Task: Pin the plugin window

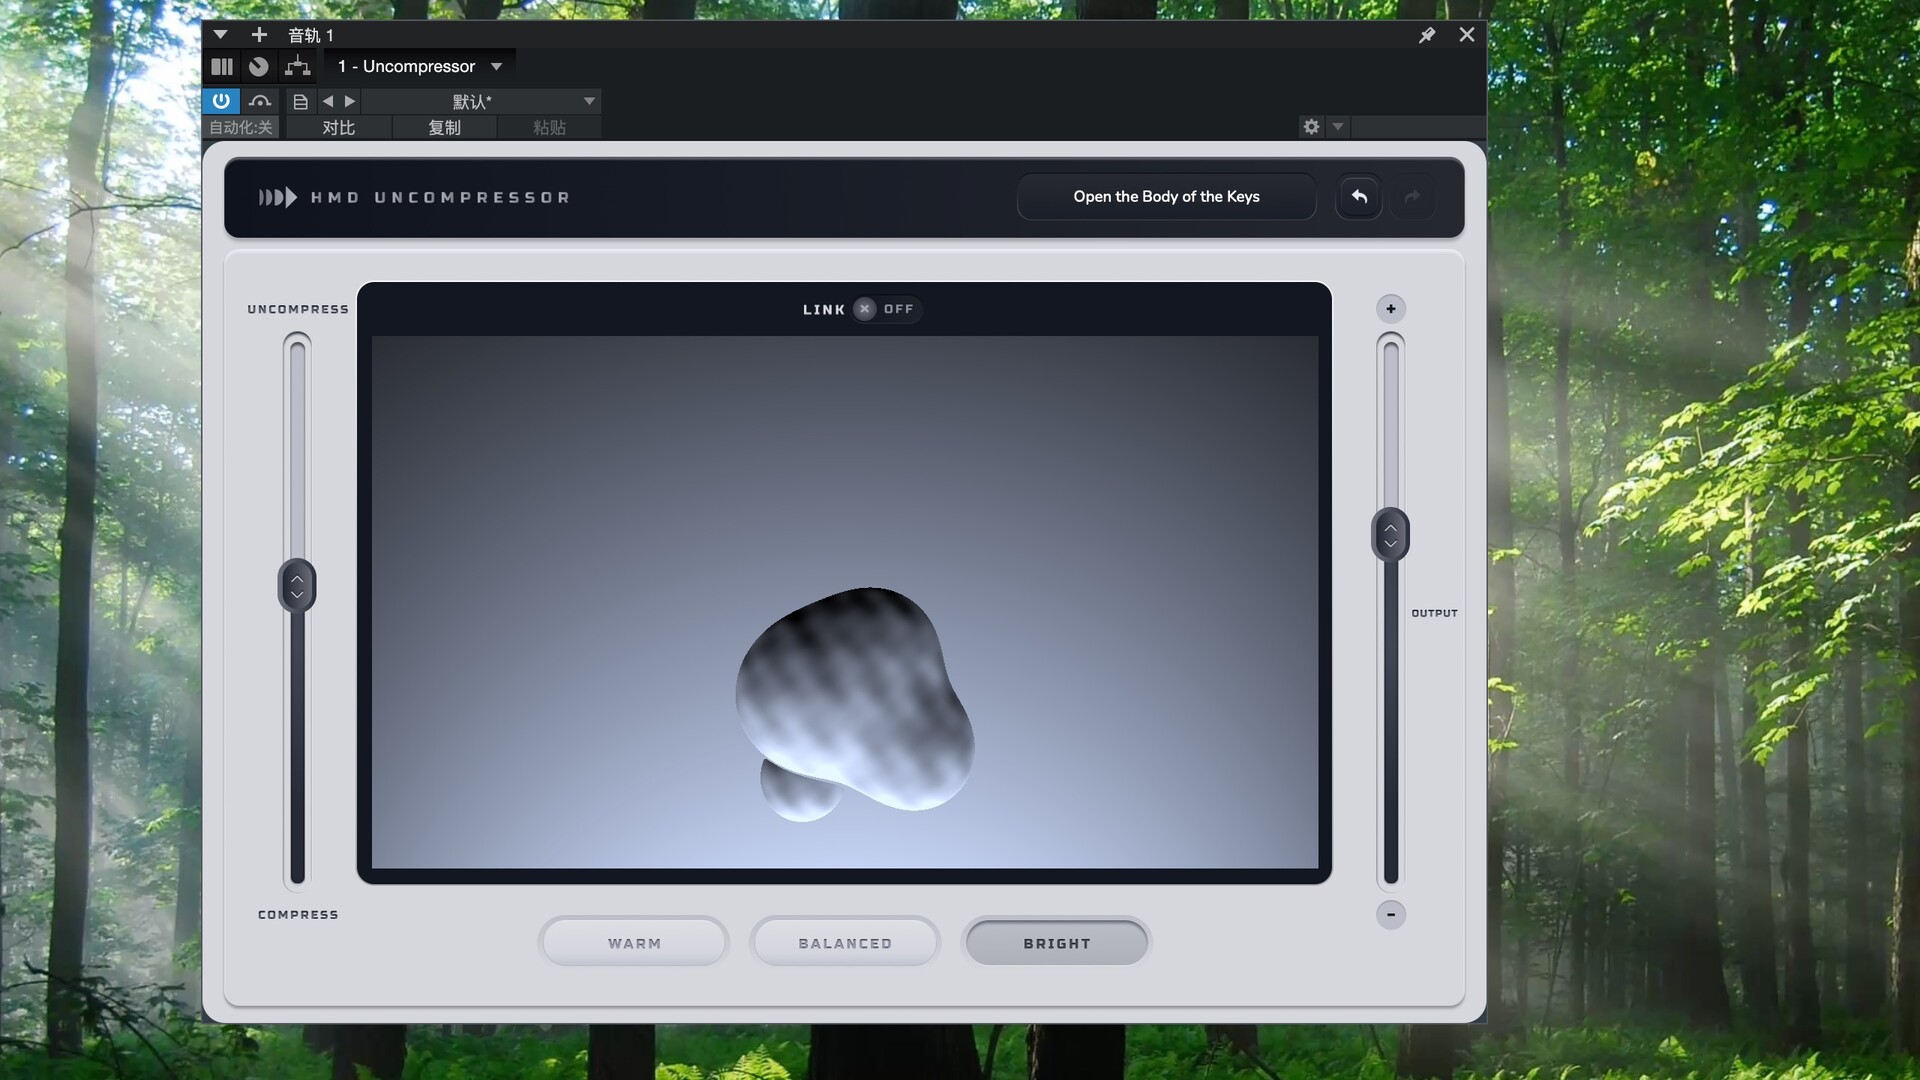Action: click(x=1427, y=35)
